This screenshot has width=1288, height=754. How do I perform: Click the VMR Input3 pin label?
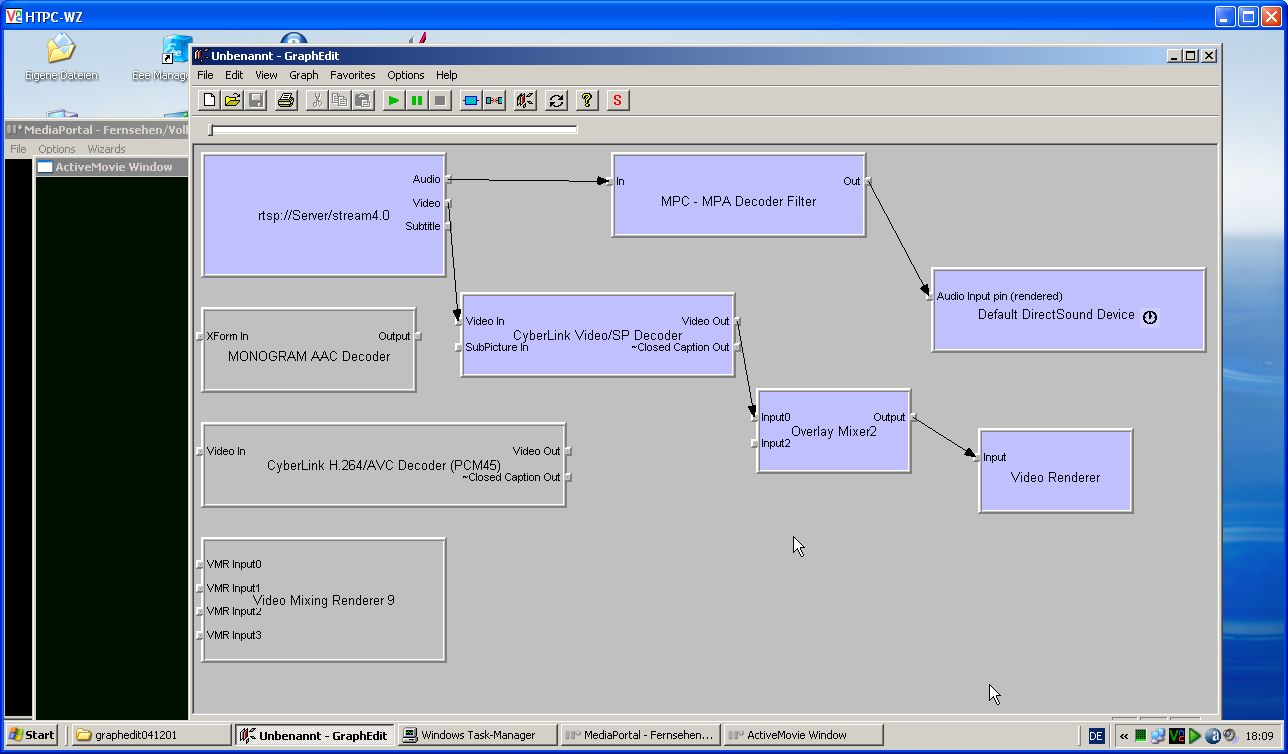tap(234, 635)
